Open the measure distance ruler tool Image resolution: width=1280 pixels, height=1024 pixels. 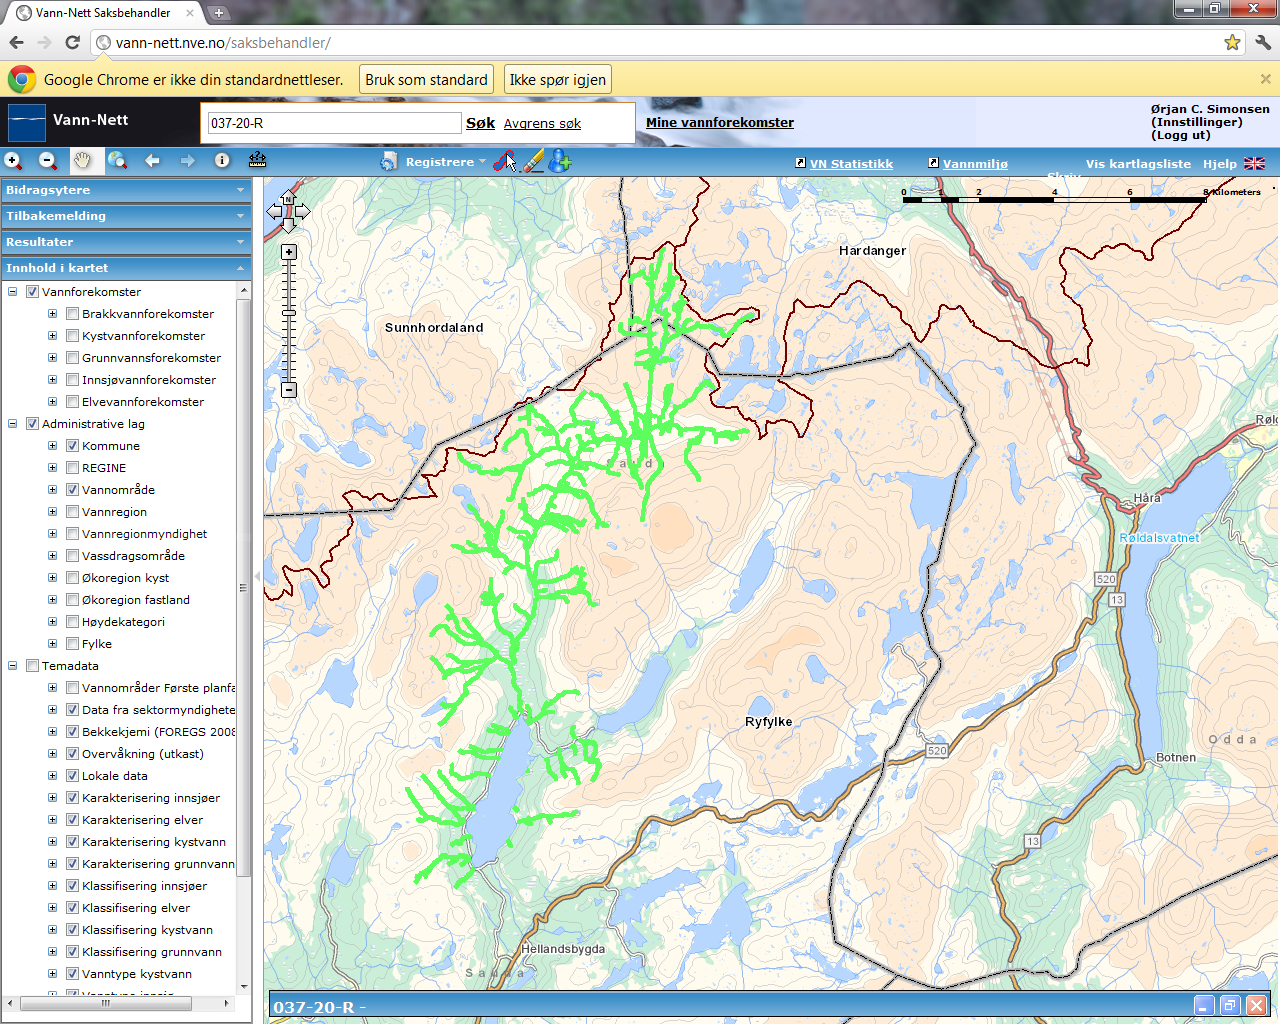257,160
